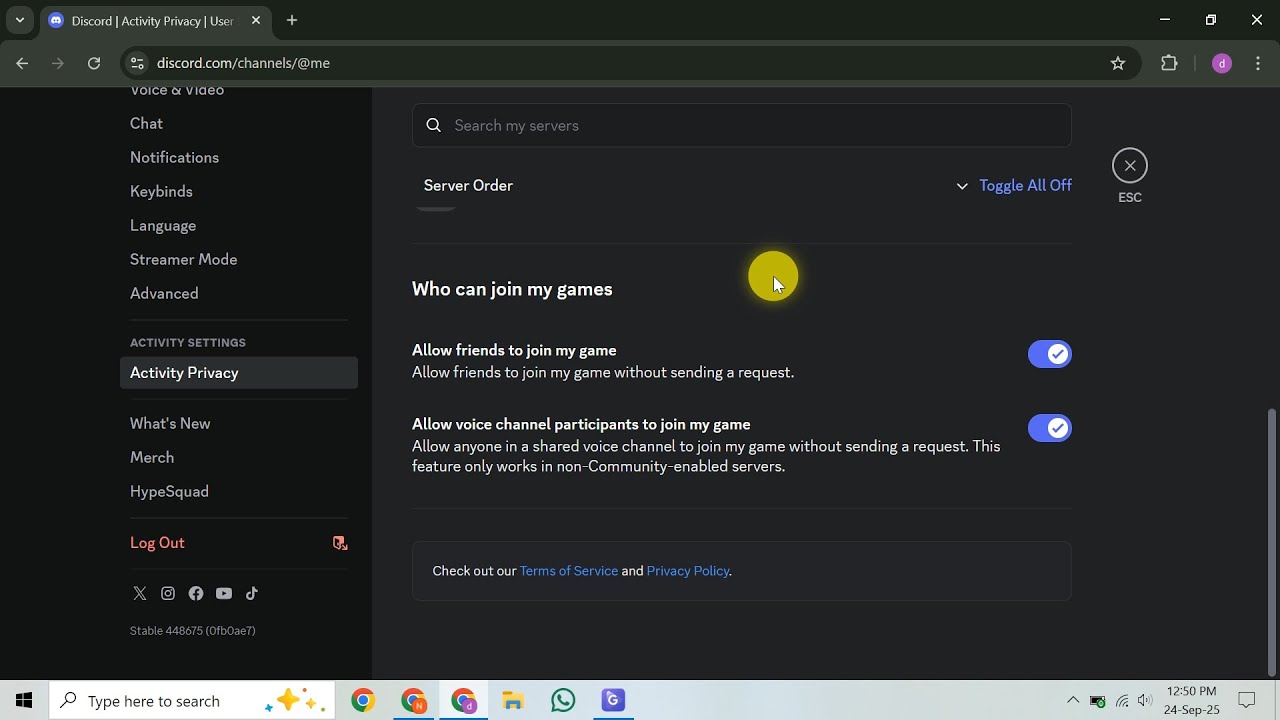This screenshot has height=720, width=1280.
Task: Open Chrome profile avatar
Action: pos(1221,63)
